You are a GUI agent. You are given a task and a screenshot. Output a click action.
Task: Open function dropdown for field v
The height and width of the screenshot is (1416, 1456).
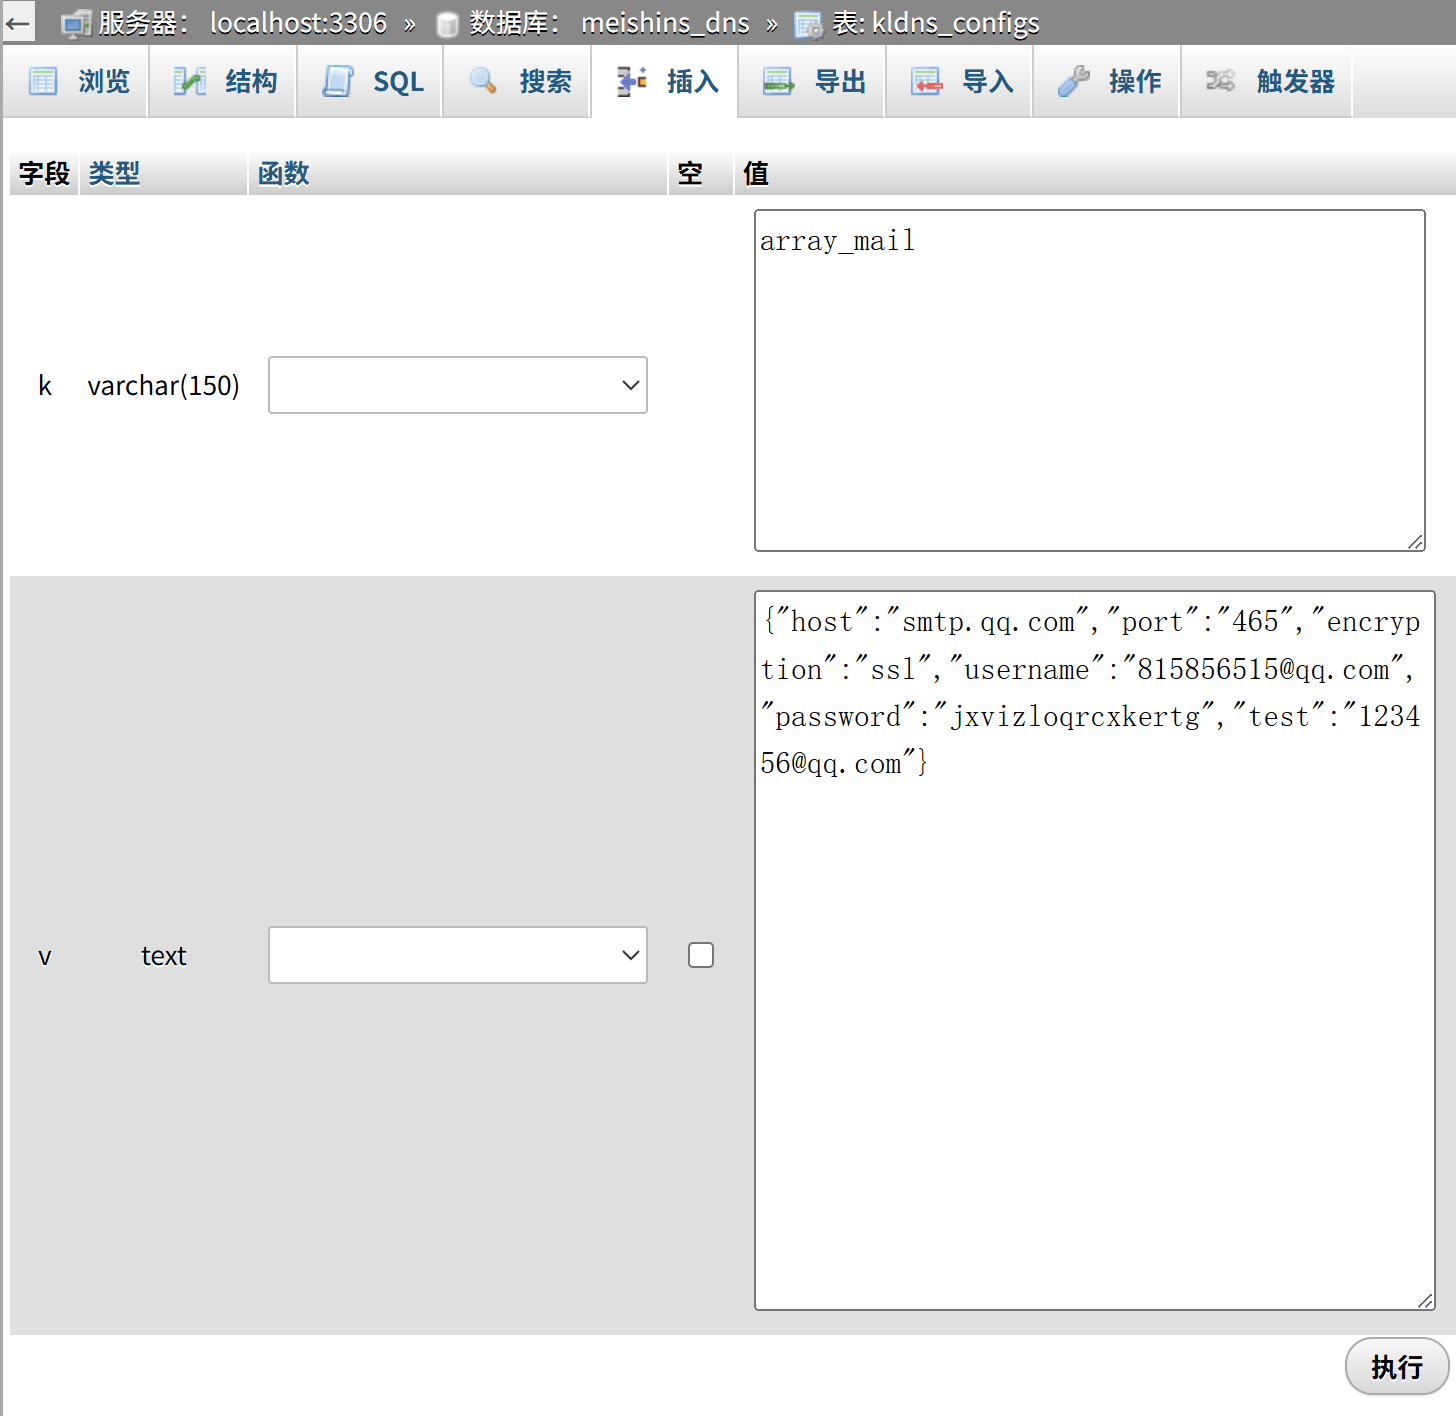457,955
